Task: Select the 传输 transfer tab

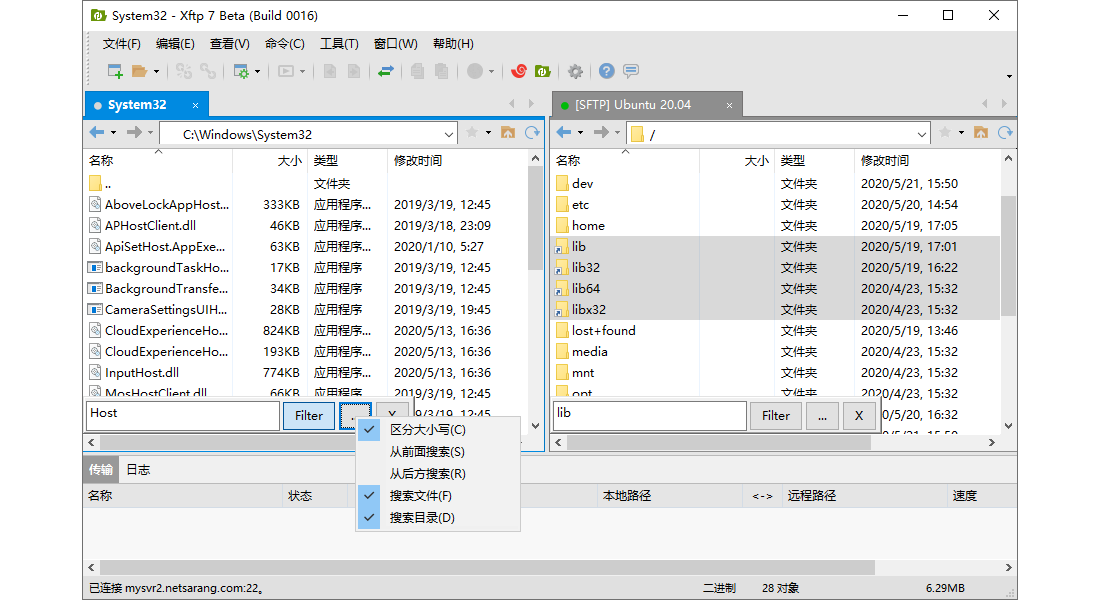Action: [x=101, y=469]
